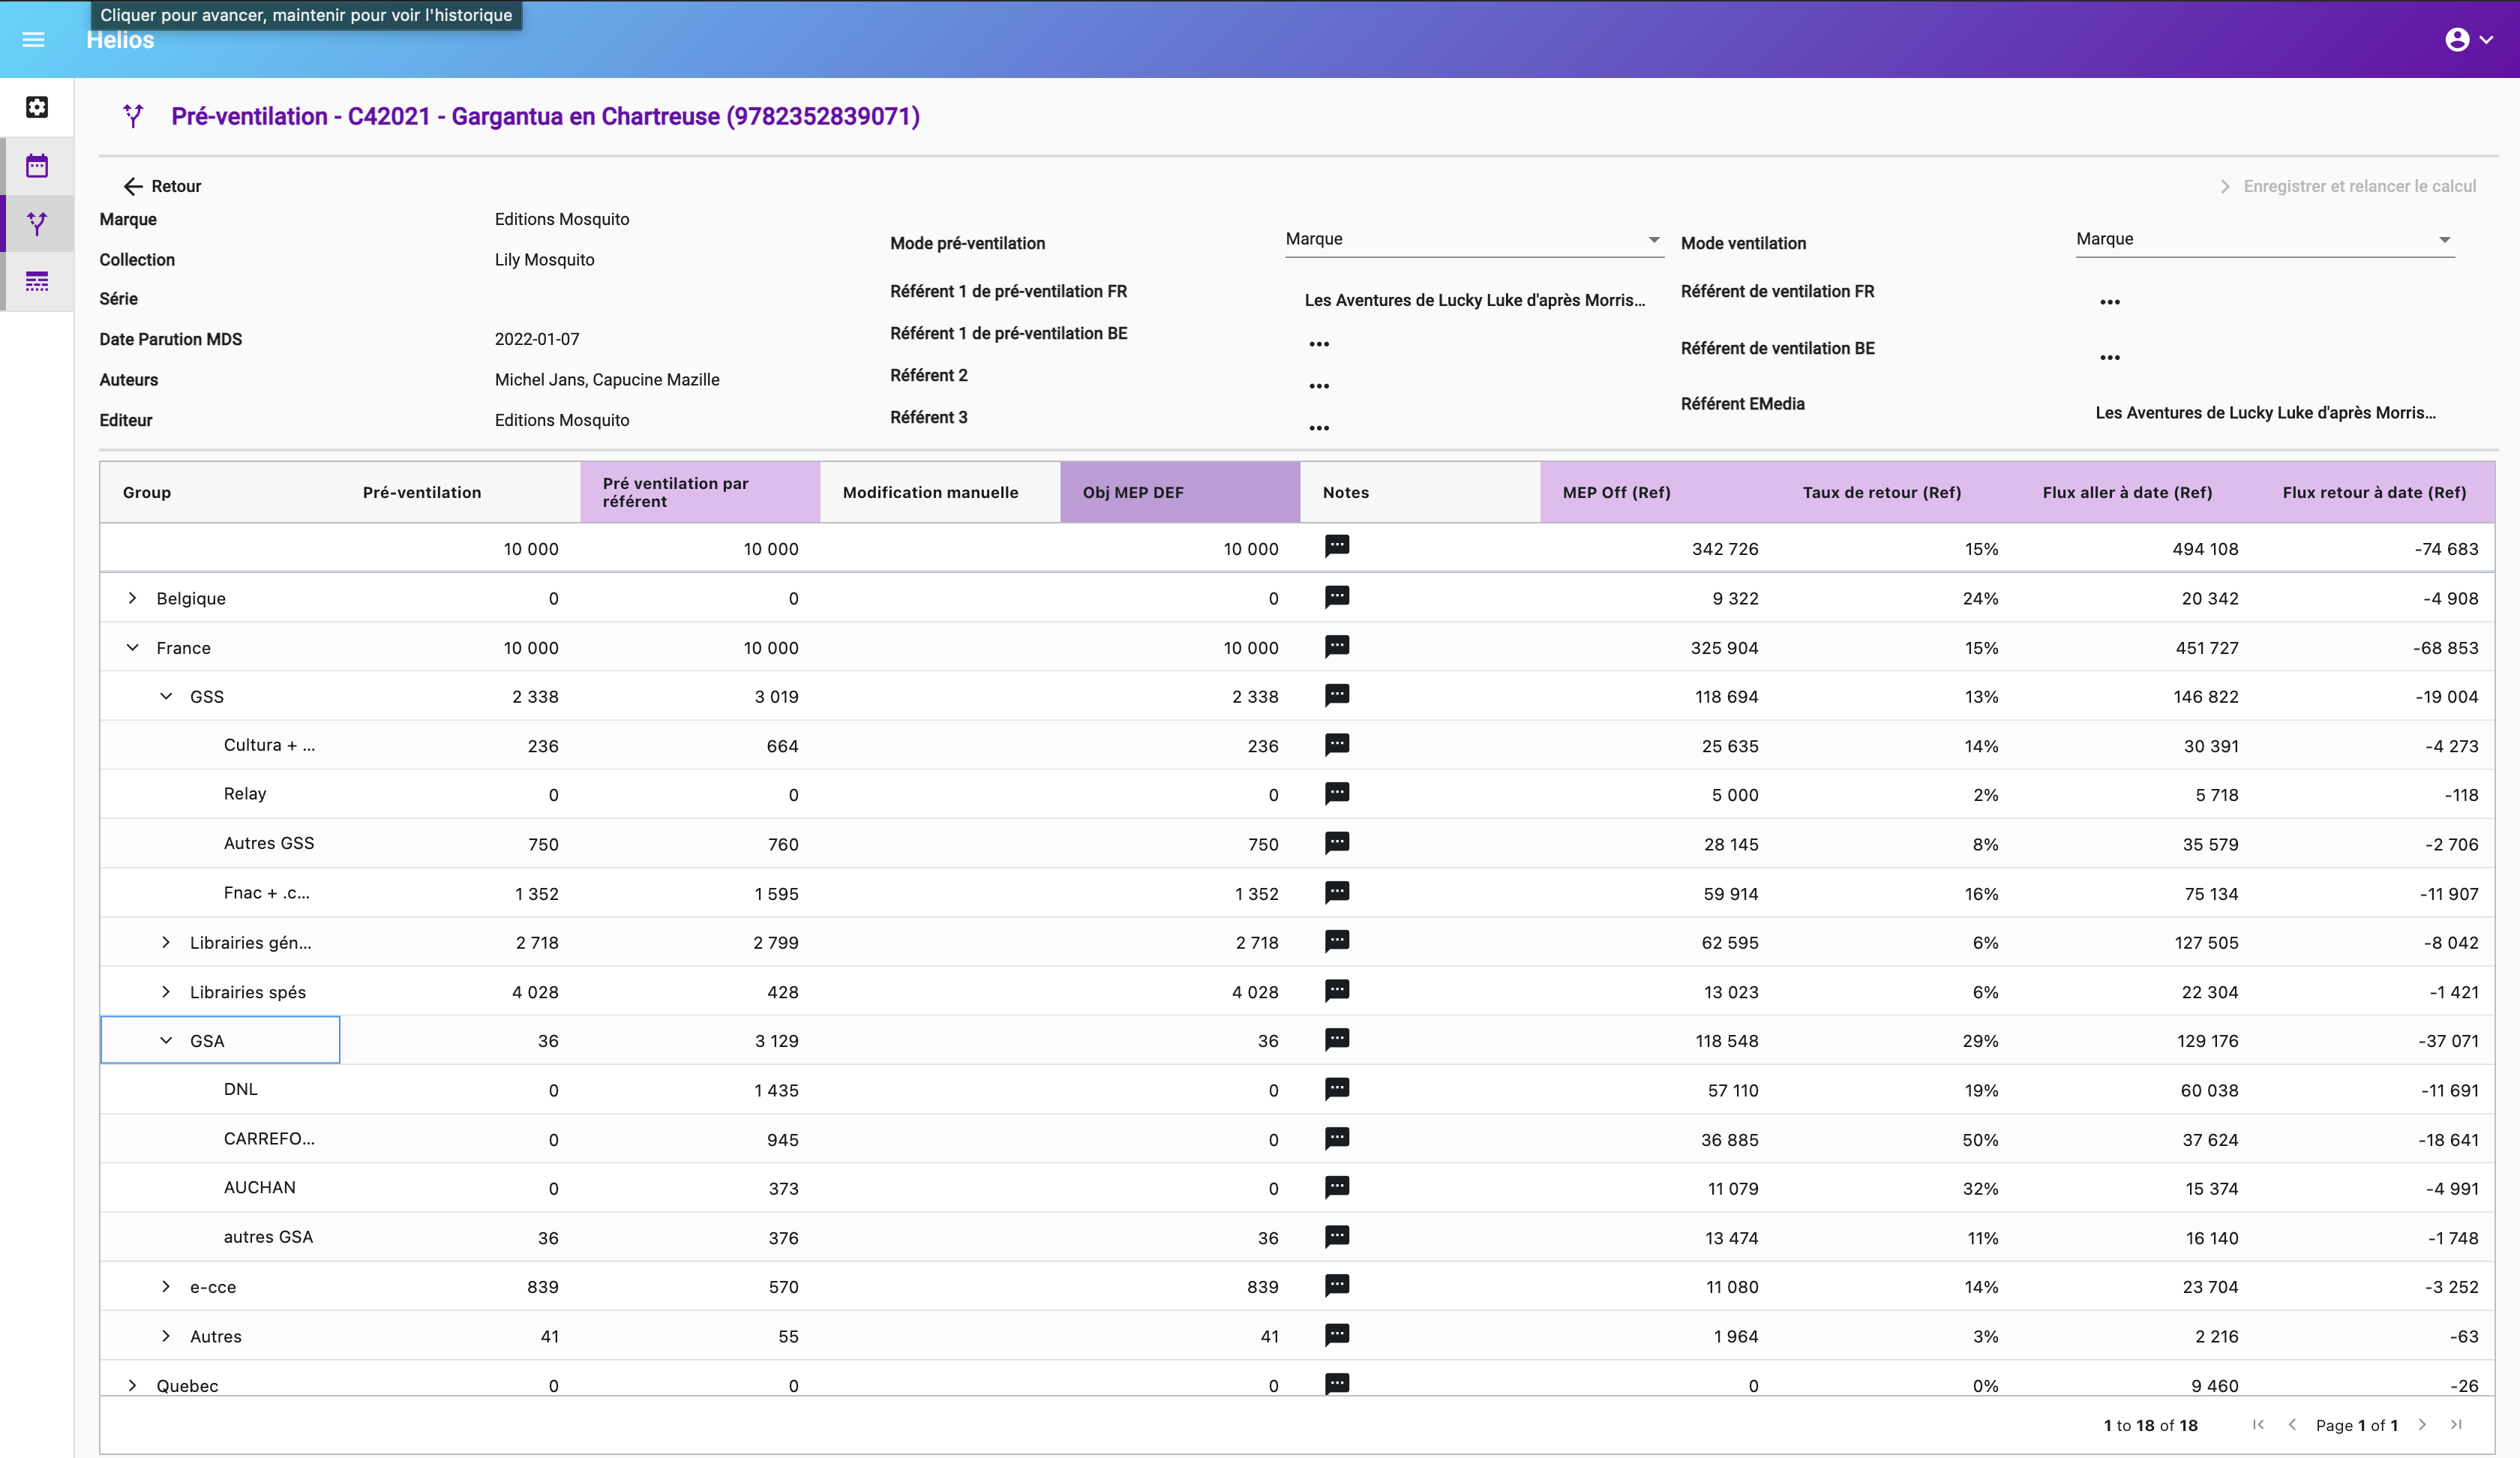
Task: Click Modification manuelle column header
Action: (940, 492)
